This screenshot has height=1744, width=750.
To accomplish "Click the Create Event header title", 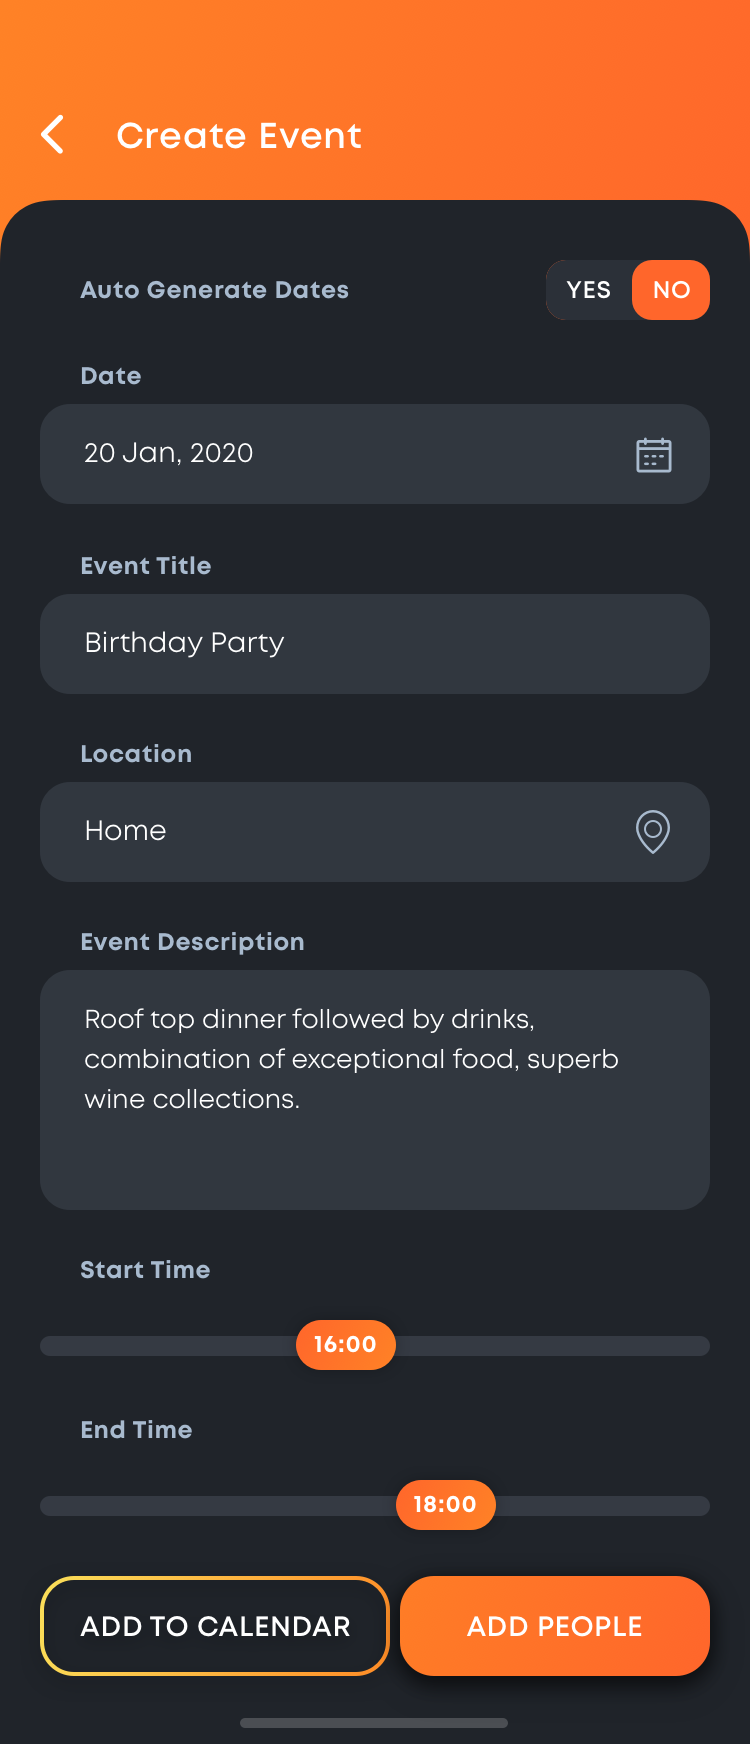I will [239, 135].
